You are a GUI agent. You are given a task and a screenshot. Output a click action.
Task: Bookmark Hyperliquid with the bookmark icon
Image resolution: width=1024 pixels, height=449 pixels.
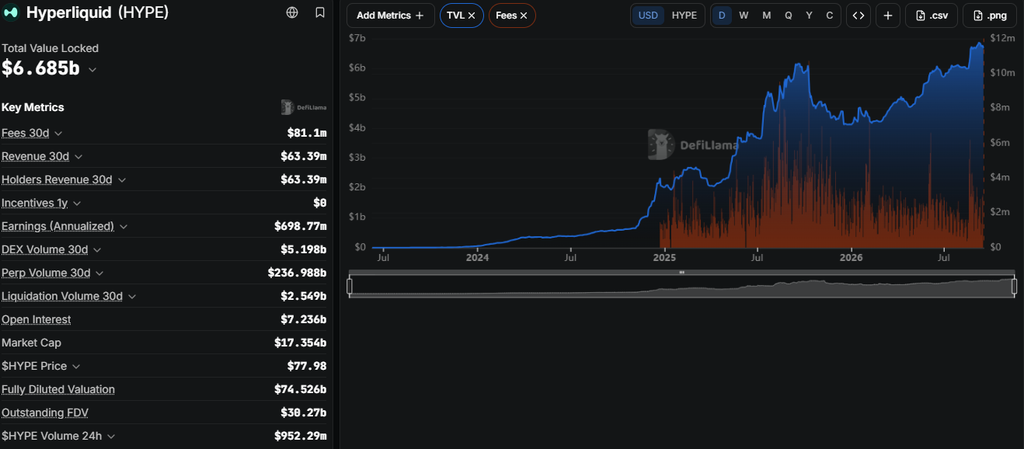pyautogui.click(x=319, y=12)
